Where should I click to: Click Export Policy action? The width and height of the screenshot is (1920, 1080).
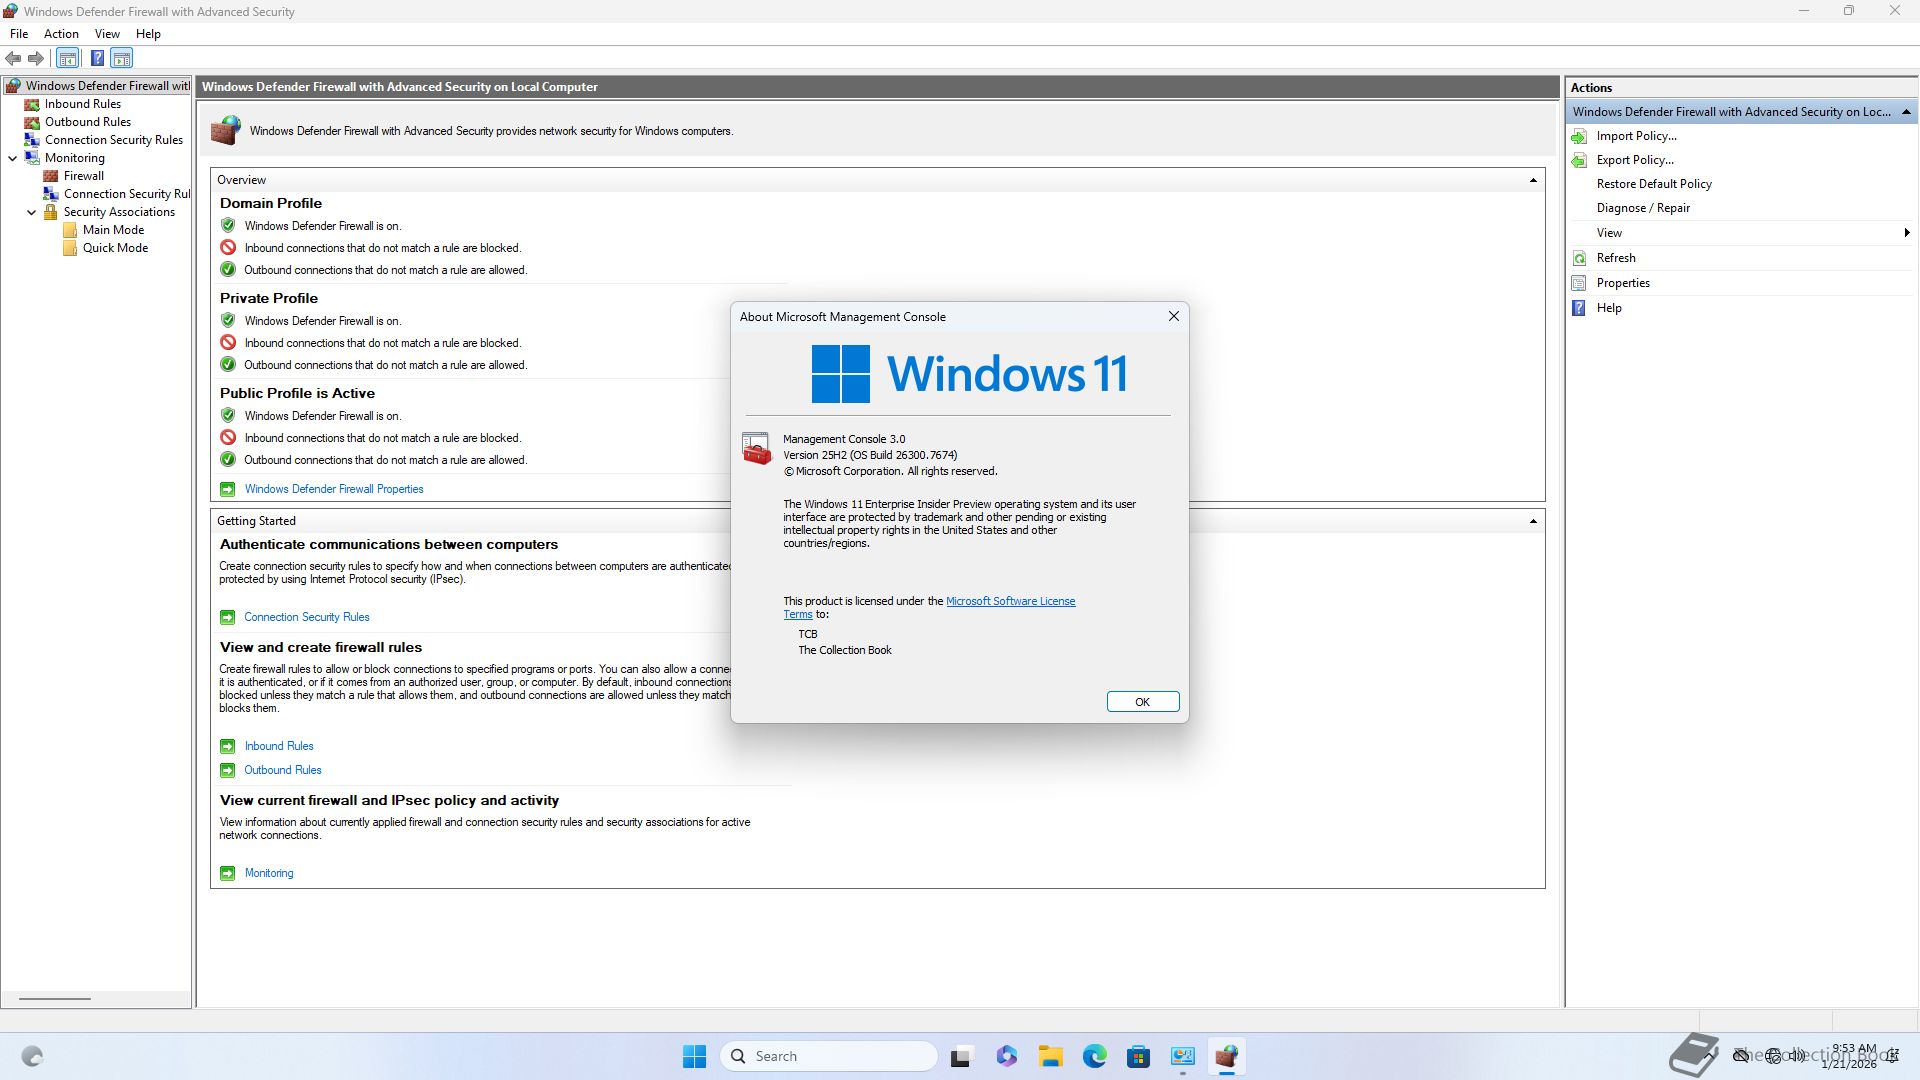pos(1634,160)
